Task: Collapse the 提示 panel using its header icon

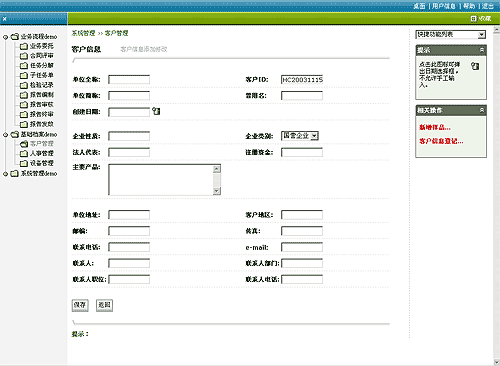Action: click(x=482, y=50)
